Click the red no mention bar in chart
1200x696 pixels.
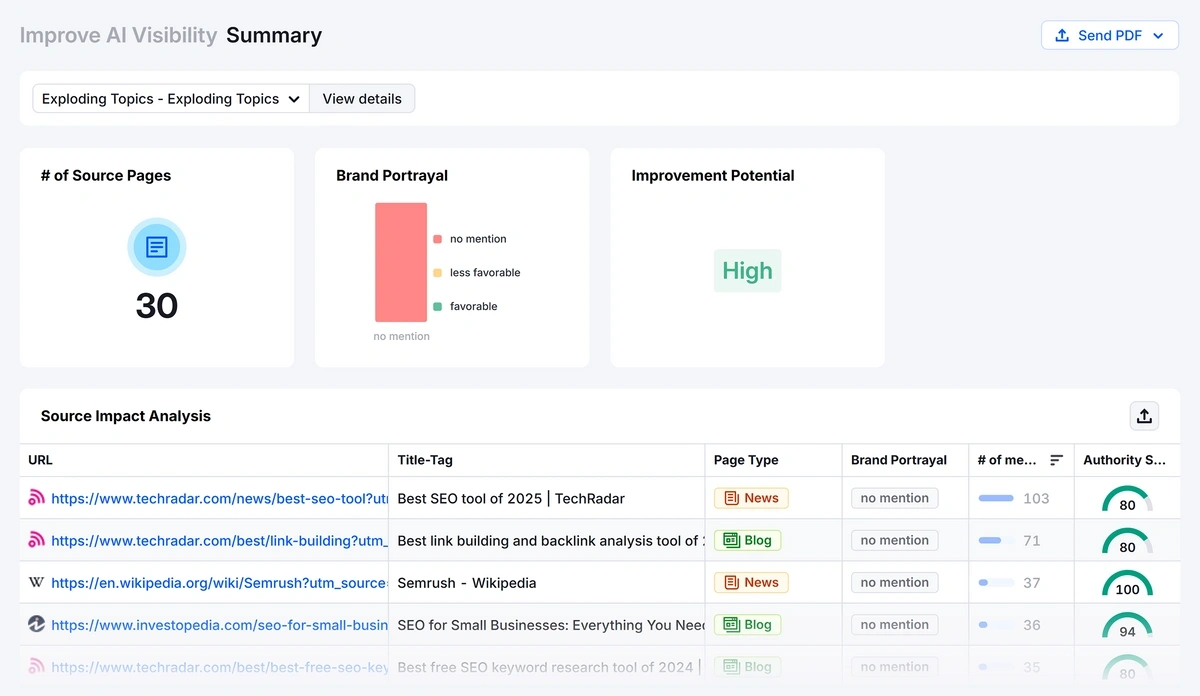(x=401, y=262)
